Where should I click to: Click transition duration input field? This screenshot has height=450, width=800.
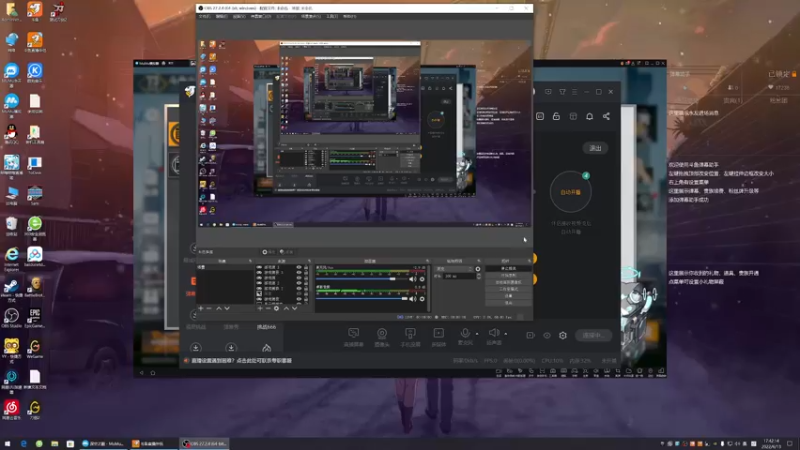(459, 276)
